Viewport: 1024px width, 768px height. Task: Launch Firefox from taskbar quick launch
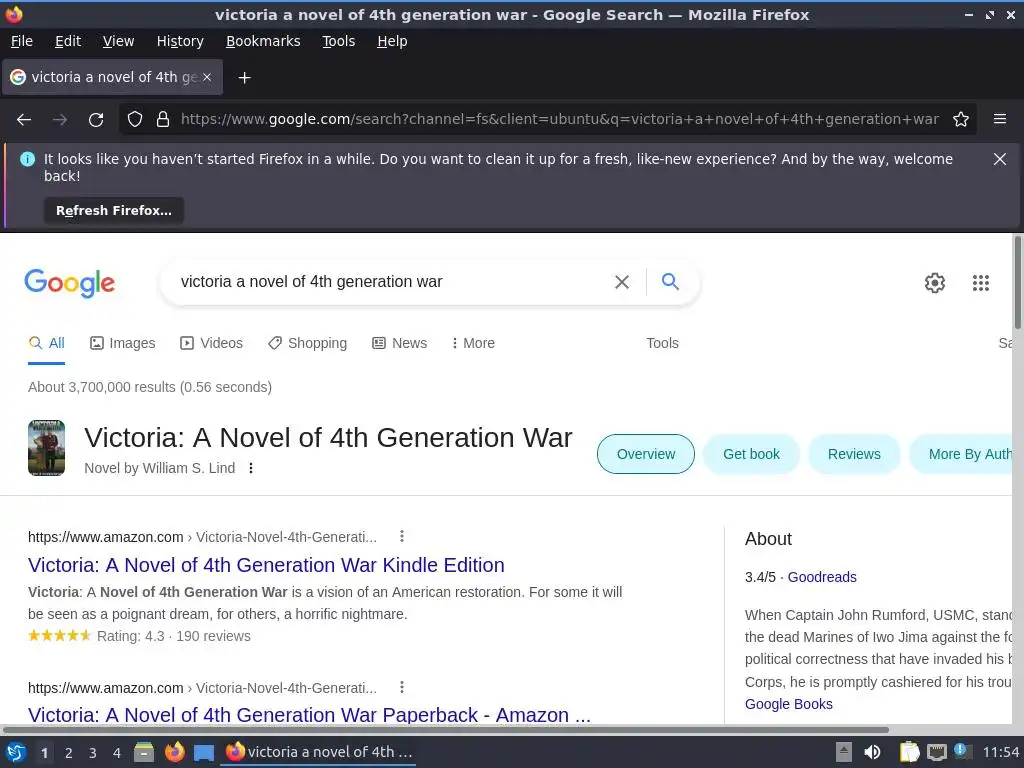click(174, 752)
